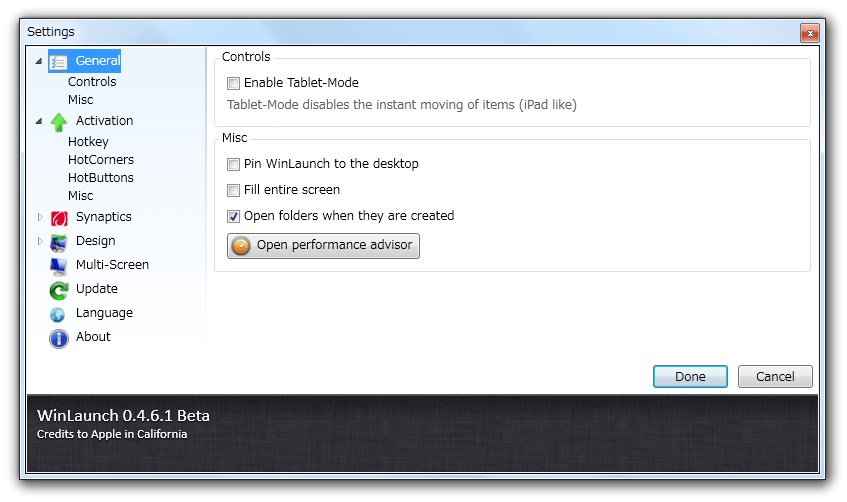Click the Design category icon

pos(58,242)
